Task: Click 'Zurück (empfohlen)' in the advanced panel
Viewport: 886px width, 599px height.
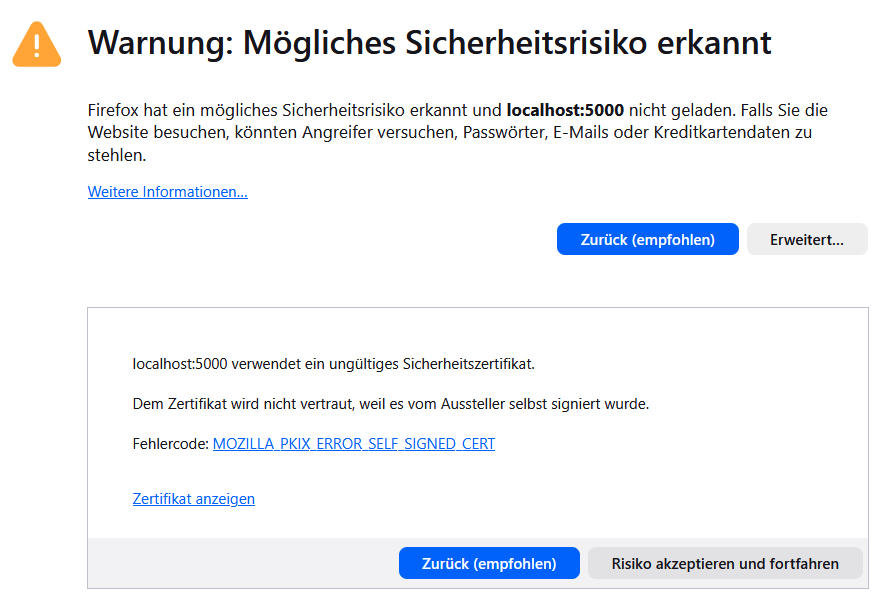Action: [489, 563]
